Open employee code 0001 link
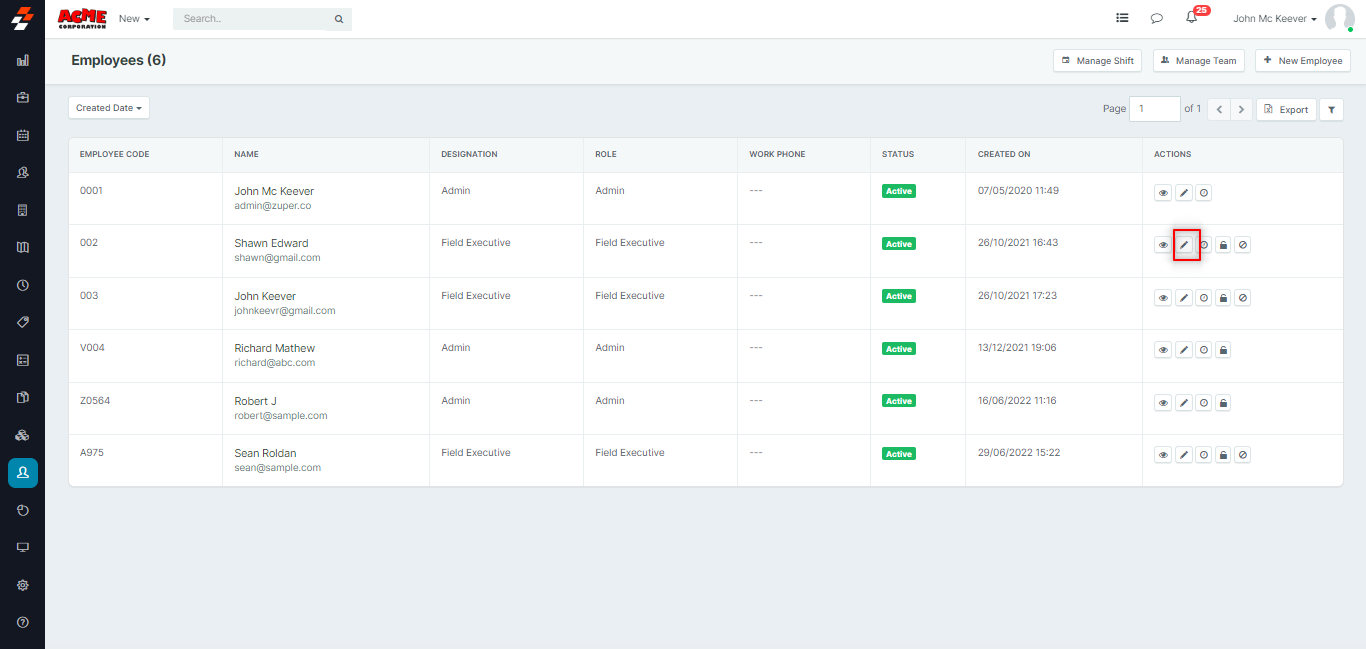1366x649 pixels. coord(91,191)
